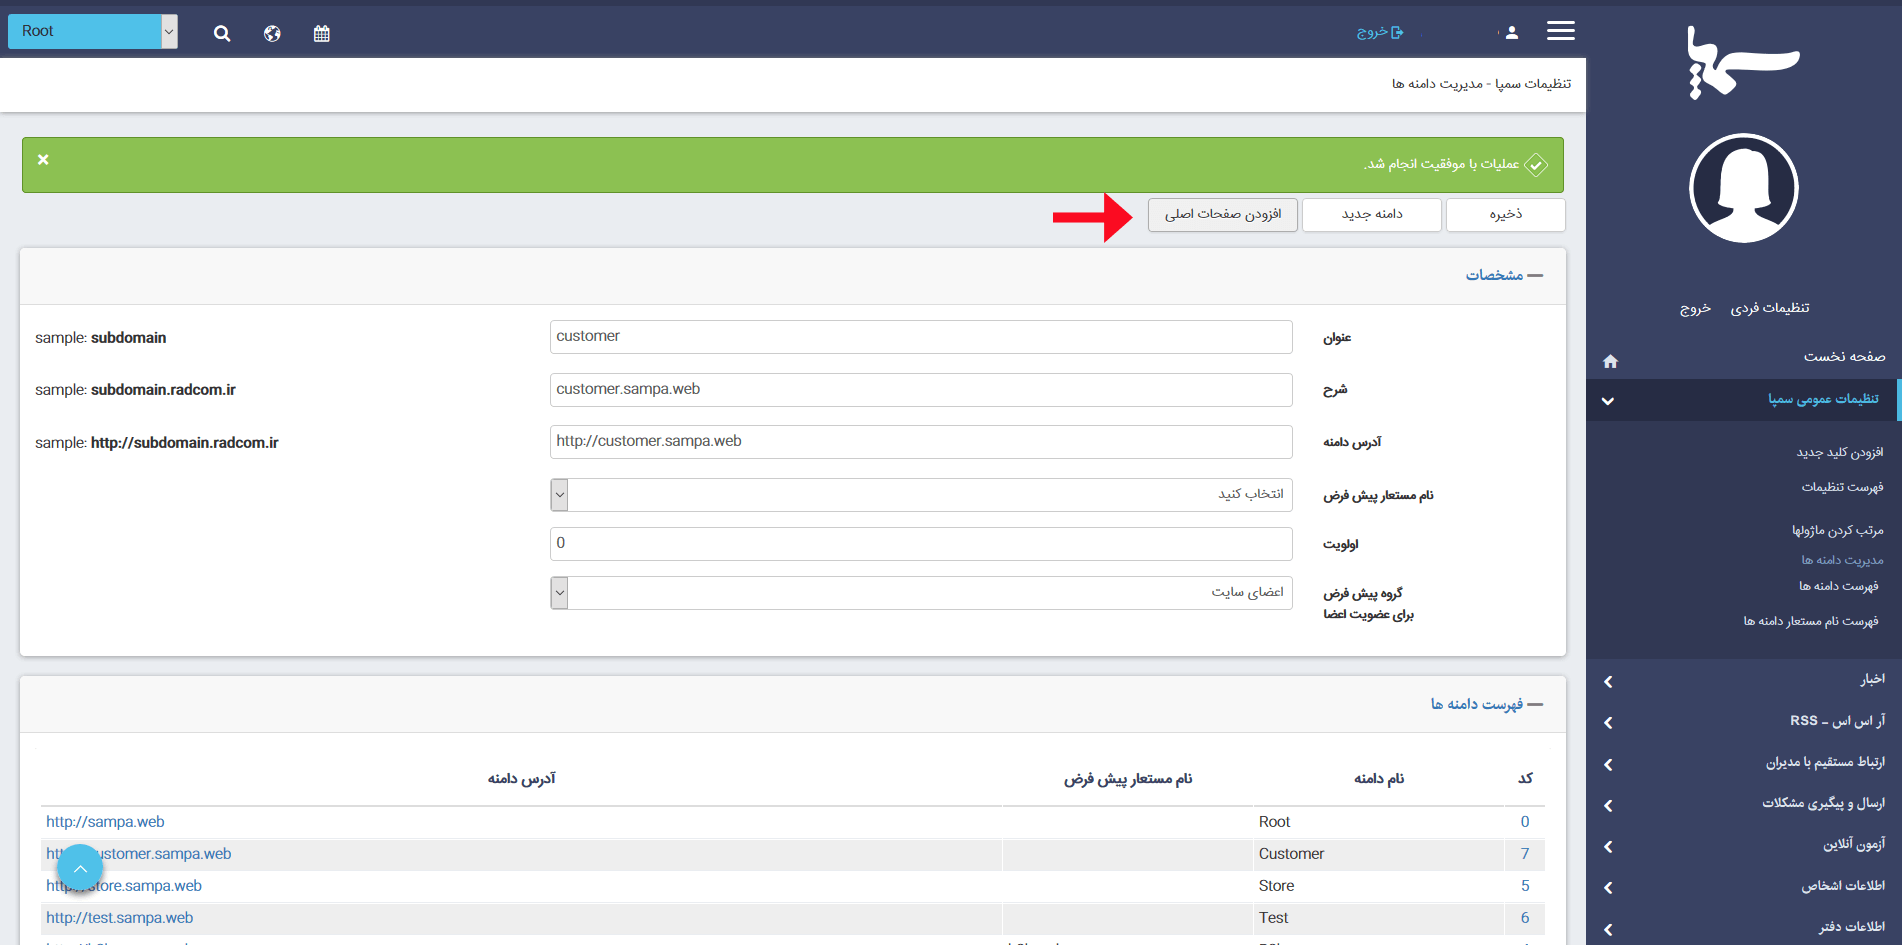Open the گروه پیش فرض members dropdown
Viewport: 1902px width, 945px height.
920,593
